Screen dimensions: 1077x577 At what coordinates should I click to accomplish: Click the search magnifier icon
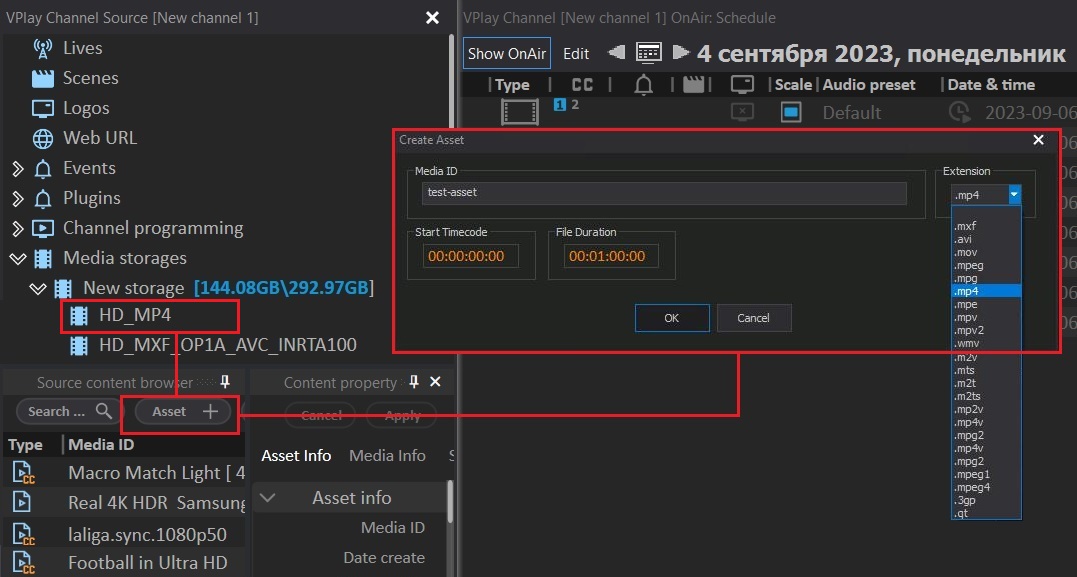[104, 411]
